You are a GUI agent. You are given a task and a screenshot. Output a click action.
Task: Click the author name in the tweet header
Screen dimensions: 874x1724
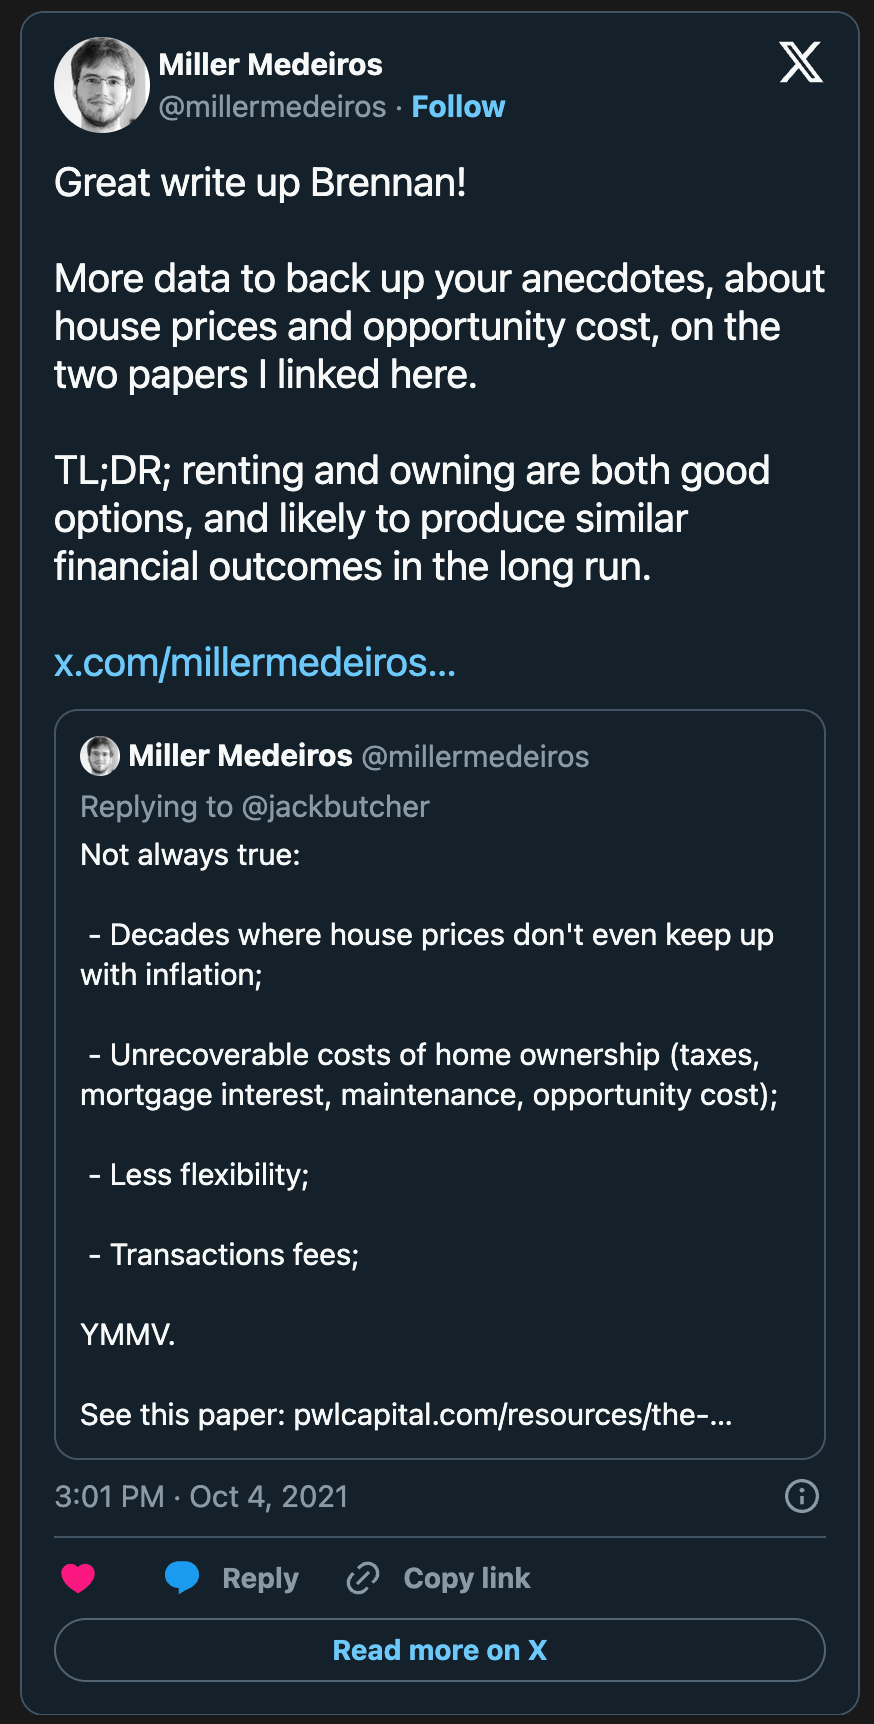coord(270,65)
